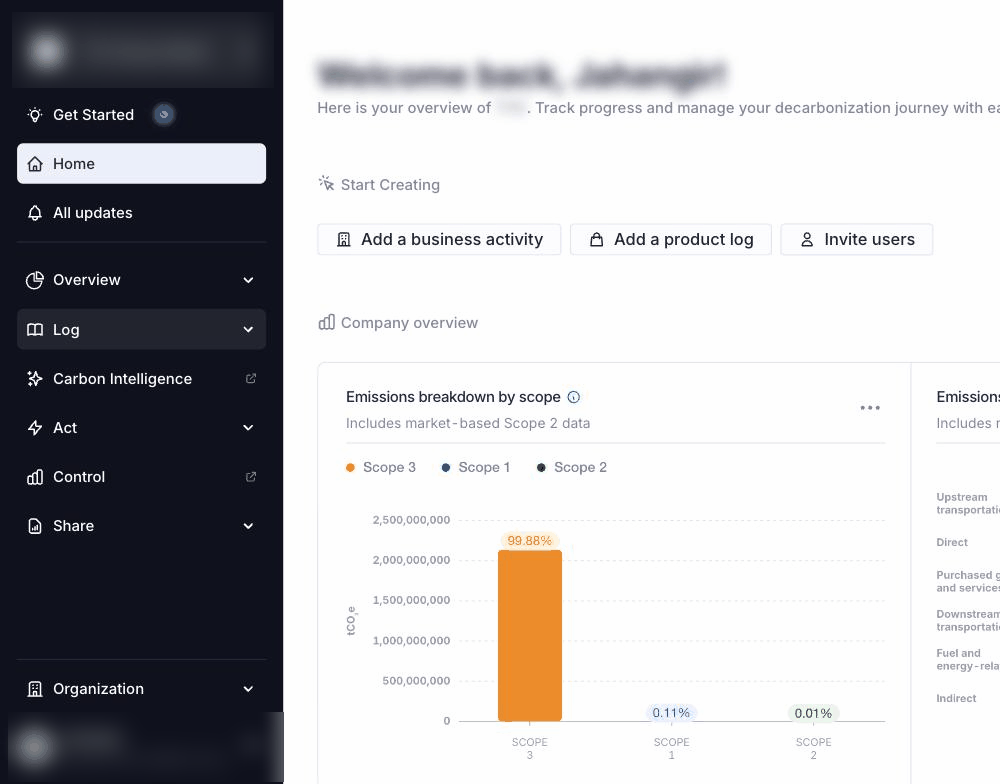
Task: Toggle Scope 3 legend entry
Action: [381, 468]
